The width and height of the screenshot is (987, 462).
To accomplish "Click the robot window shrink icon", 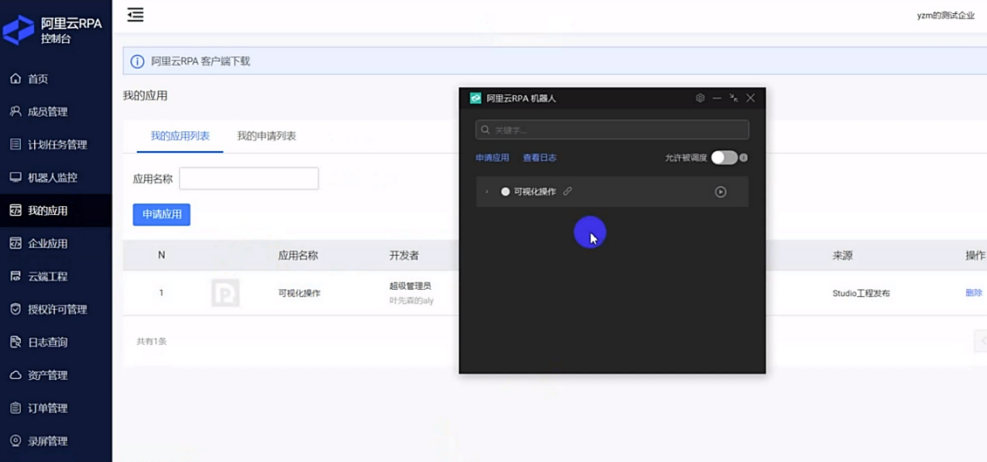I will (733, 98).
